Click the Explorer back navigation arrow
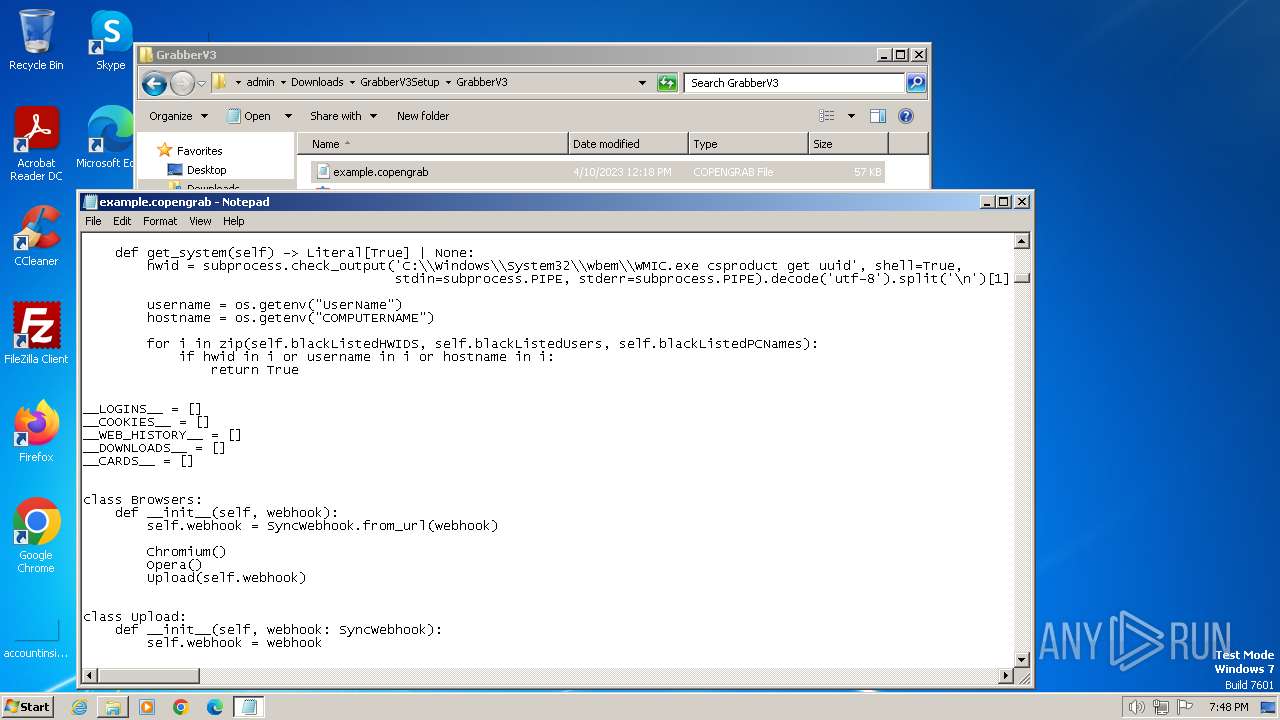The width and height of the screenshot is (1280, 720). click(154, 83)
